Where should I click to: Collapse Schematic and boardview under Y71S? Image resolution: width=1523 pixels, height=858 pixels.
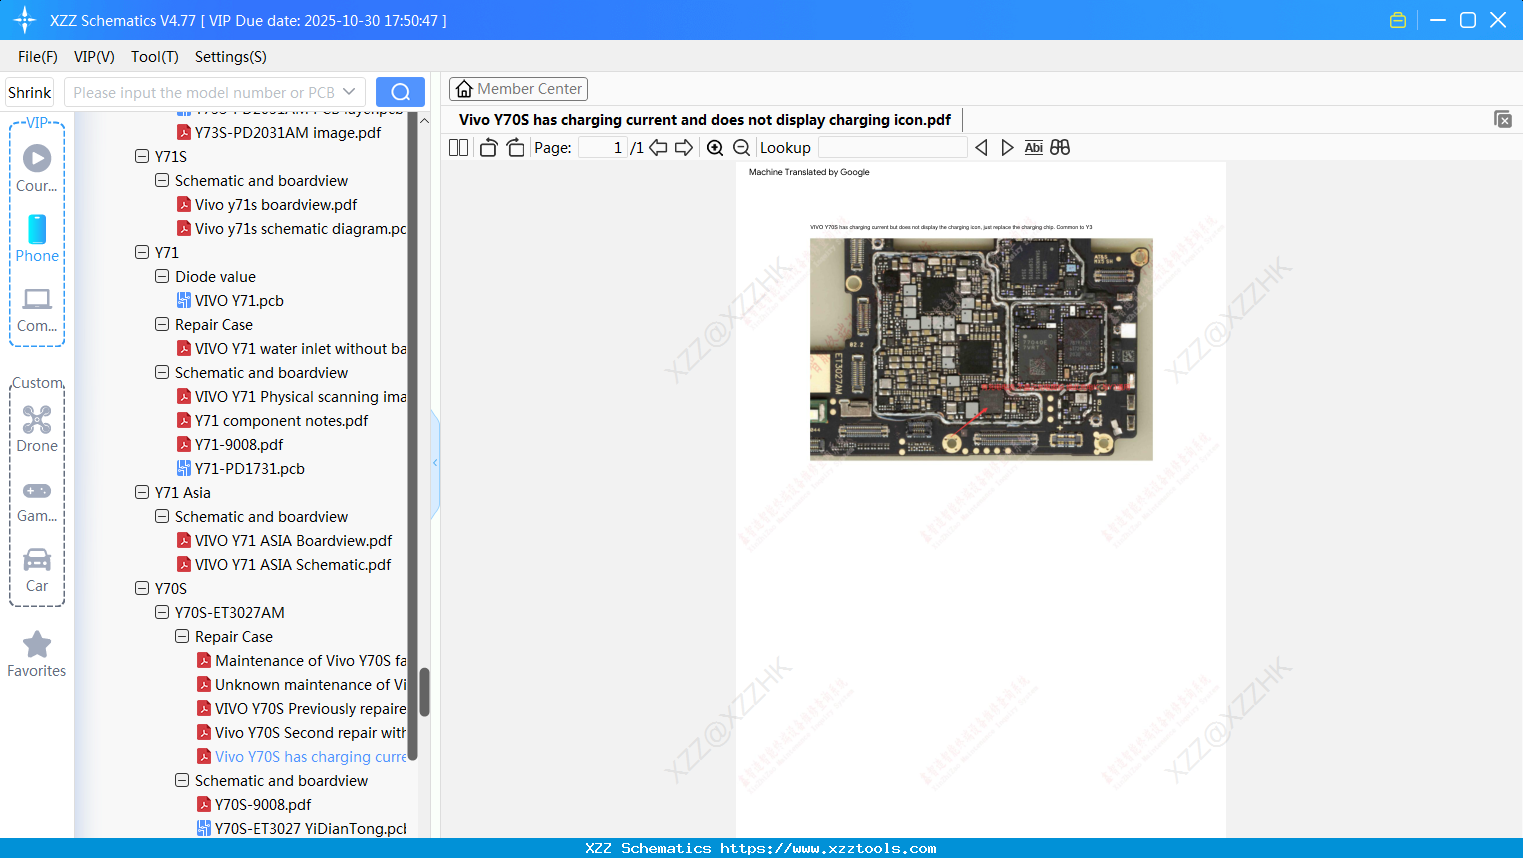162,180
